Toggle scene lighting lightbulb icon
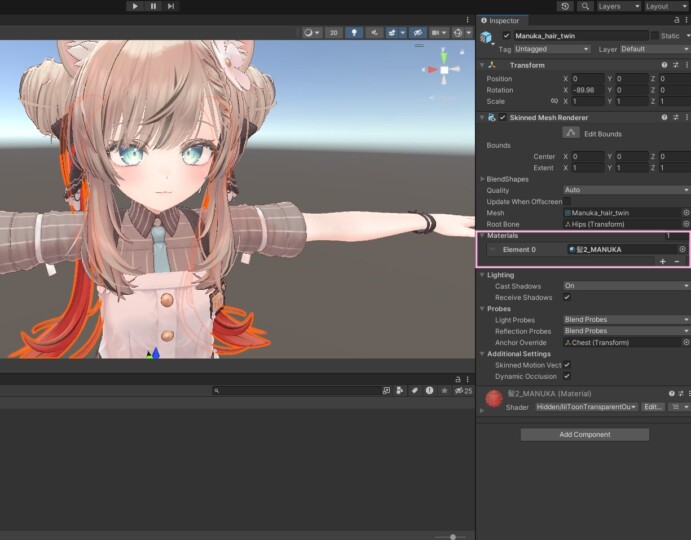Image resolution: width=691 pixels, height=540 pixels. pyautogui.click(x=354, y=33)
